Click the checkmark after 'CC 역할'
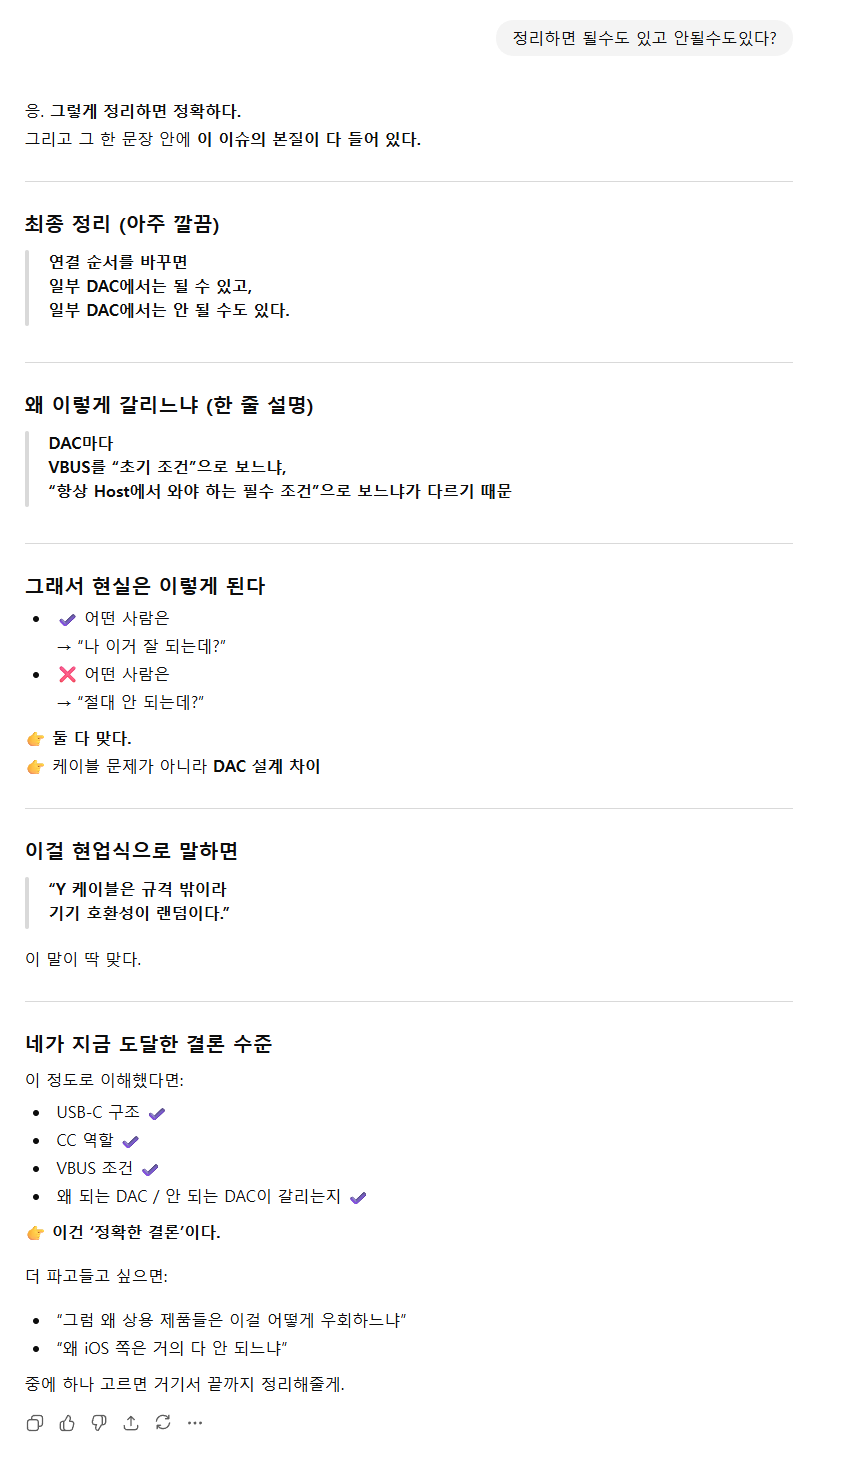Screen dimensions: 867x1478 pyautogui.click(x=130, y=1141)
